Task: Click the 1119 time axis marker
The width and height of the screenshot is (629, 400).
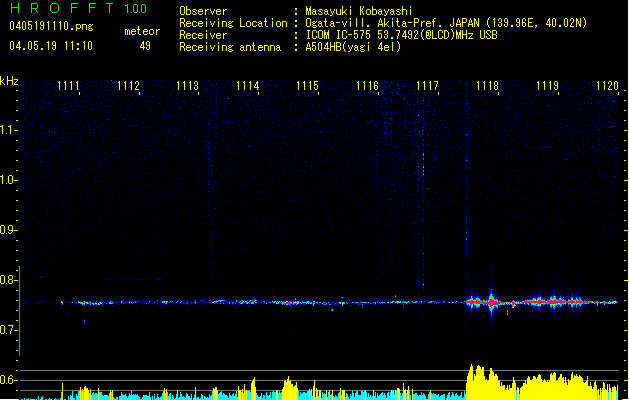Action: pyautogui.click(x=548, y=86)
